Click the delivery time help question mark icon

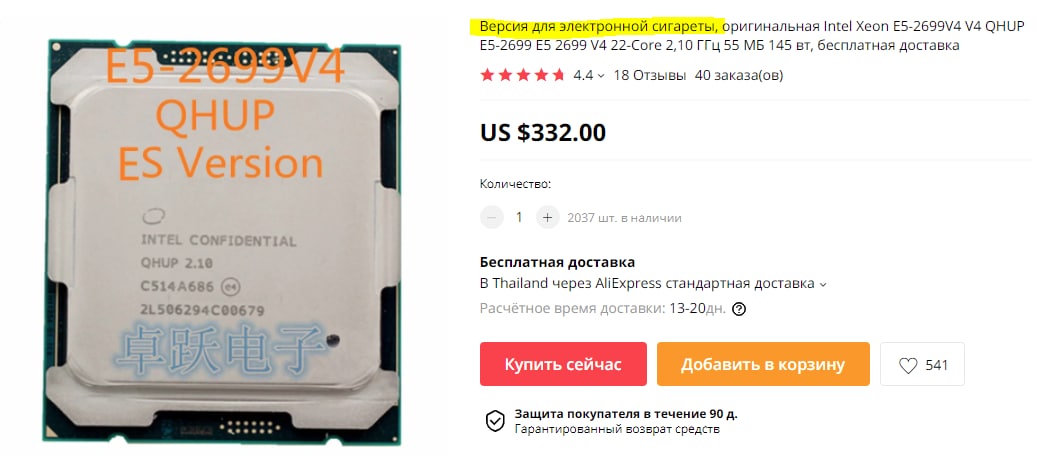click(x=738, y=309)
